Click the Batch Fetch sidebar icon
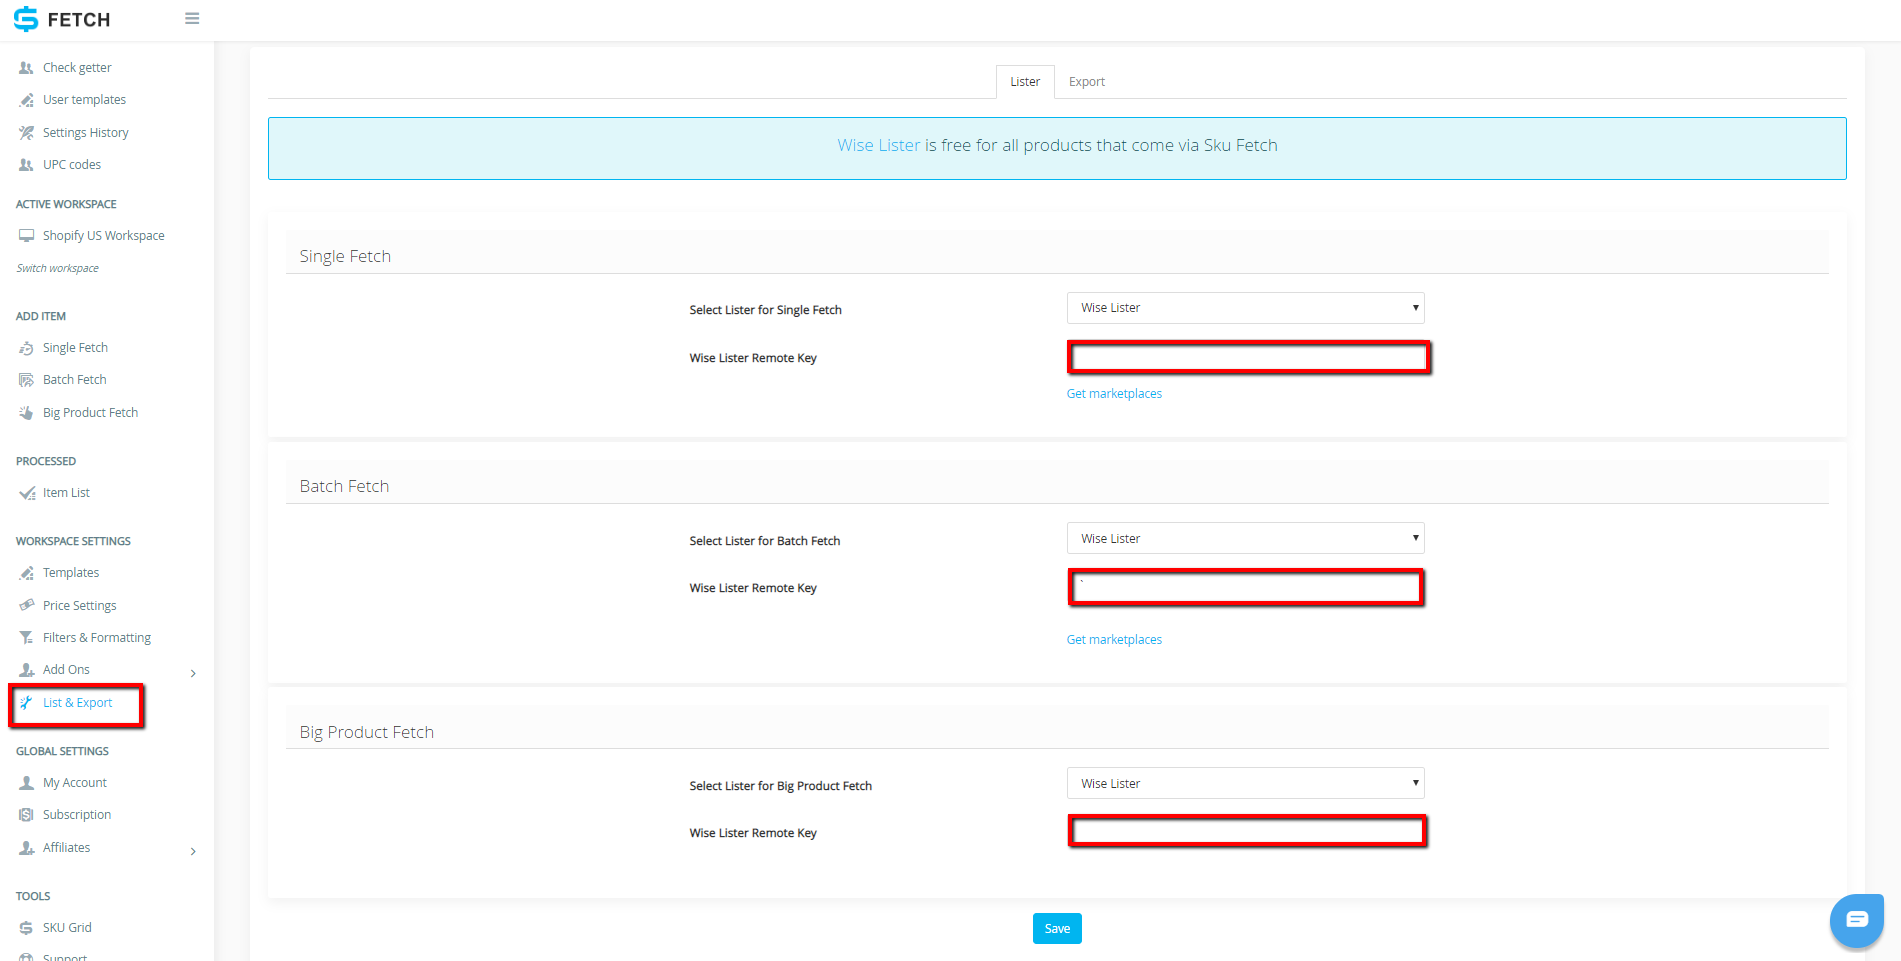 [x=26, y=380]
